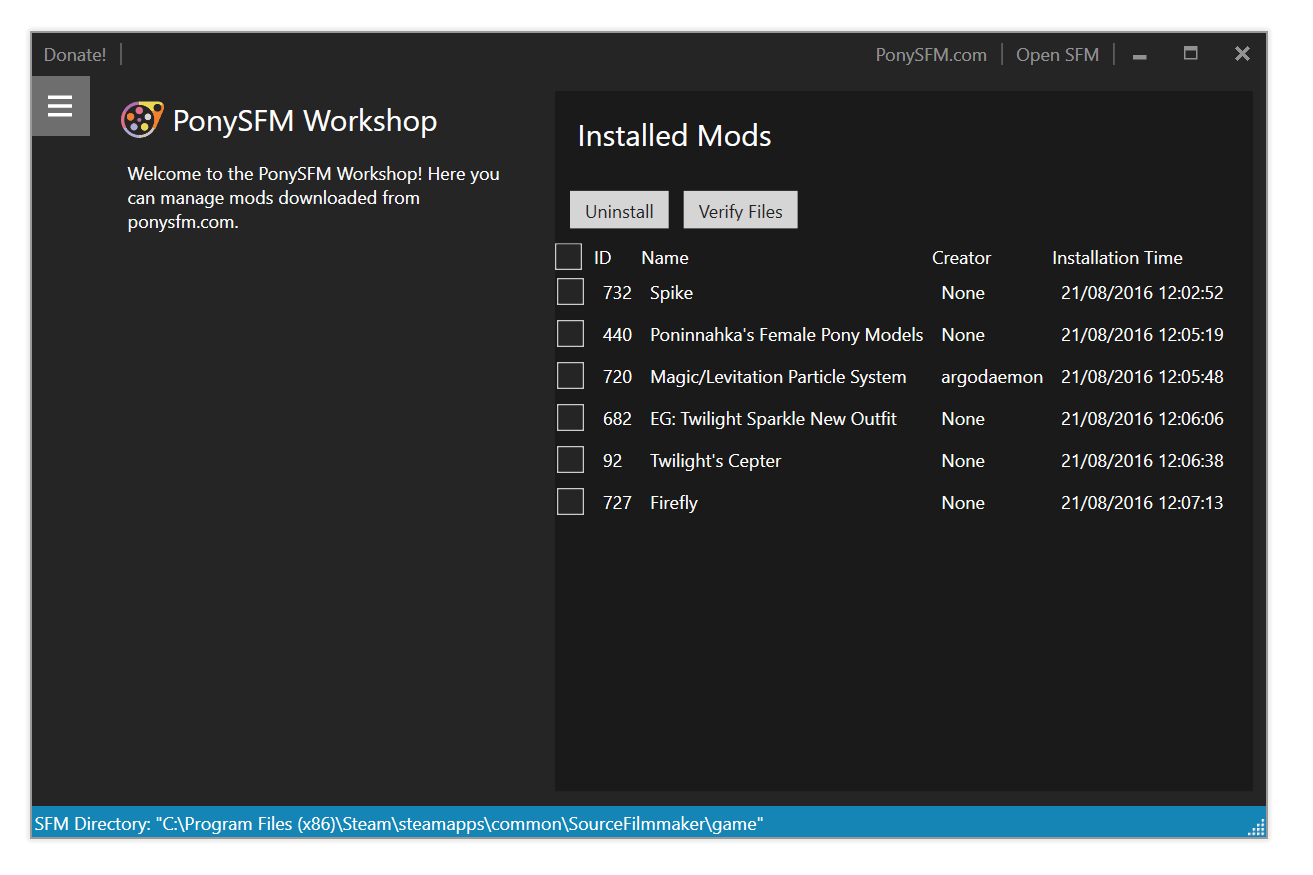Image resolution: width=1313 pixels, height=875 pixels.
Task: Sort by Creator column header
Action: click(961, 258)
